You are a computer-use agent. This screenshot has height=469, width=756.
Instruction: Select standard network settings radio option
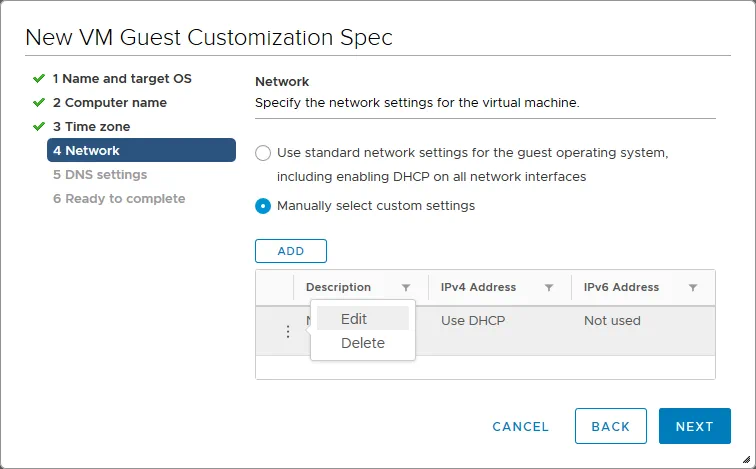(x=263, y=153)
